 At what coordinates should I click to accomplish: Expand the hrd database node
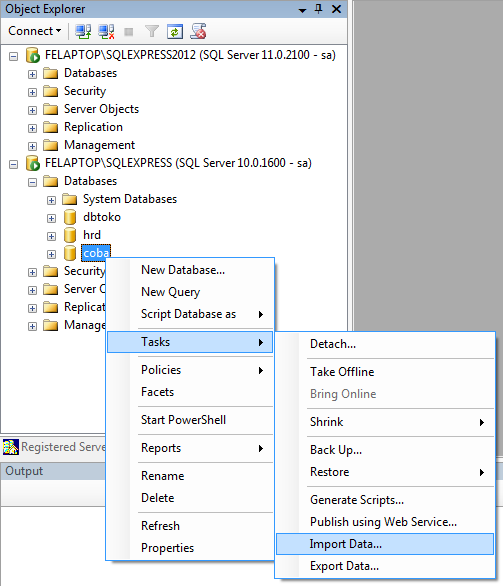tap(52, 236)
